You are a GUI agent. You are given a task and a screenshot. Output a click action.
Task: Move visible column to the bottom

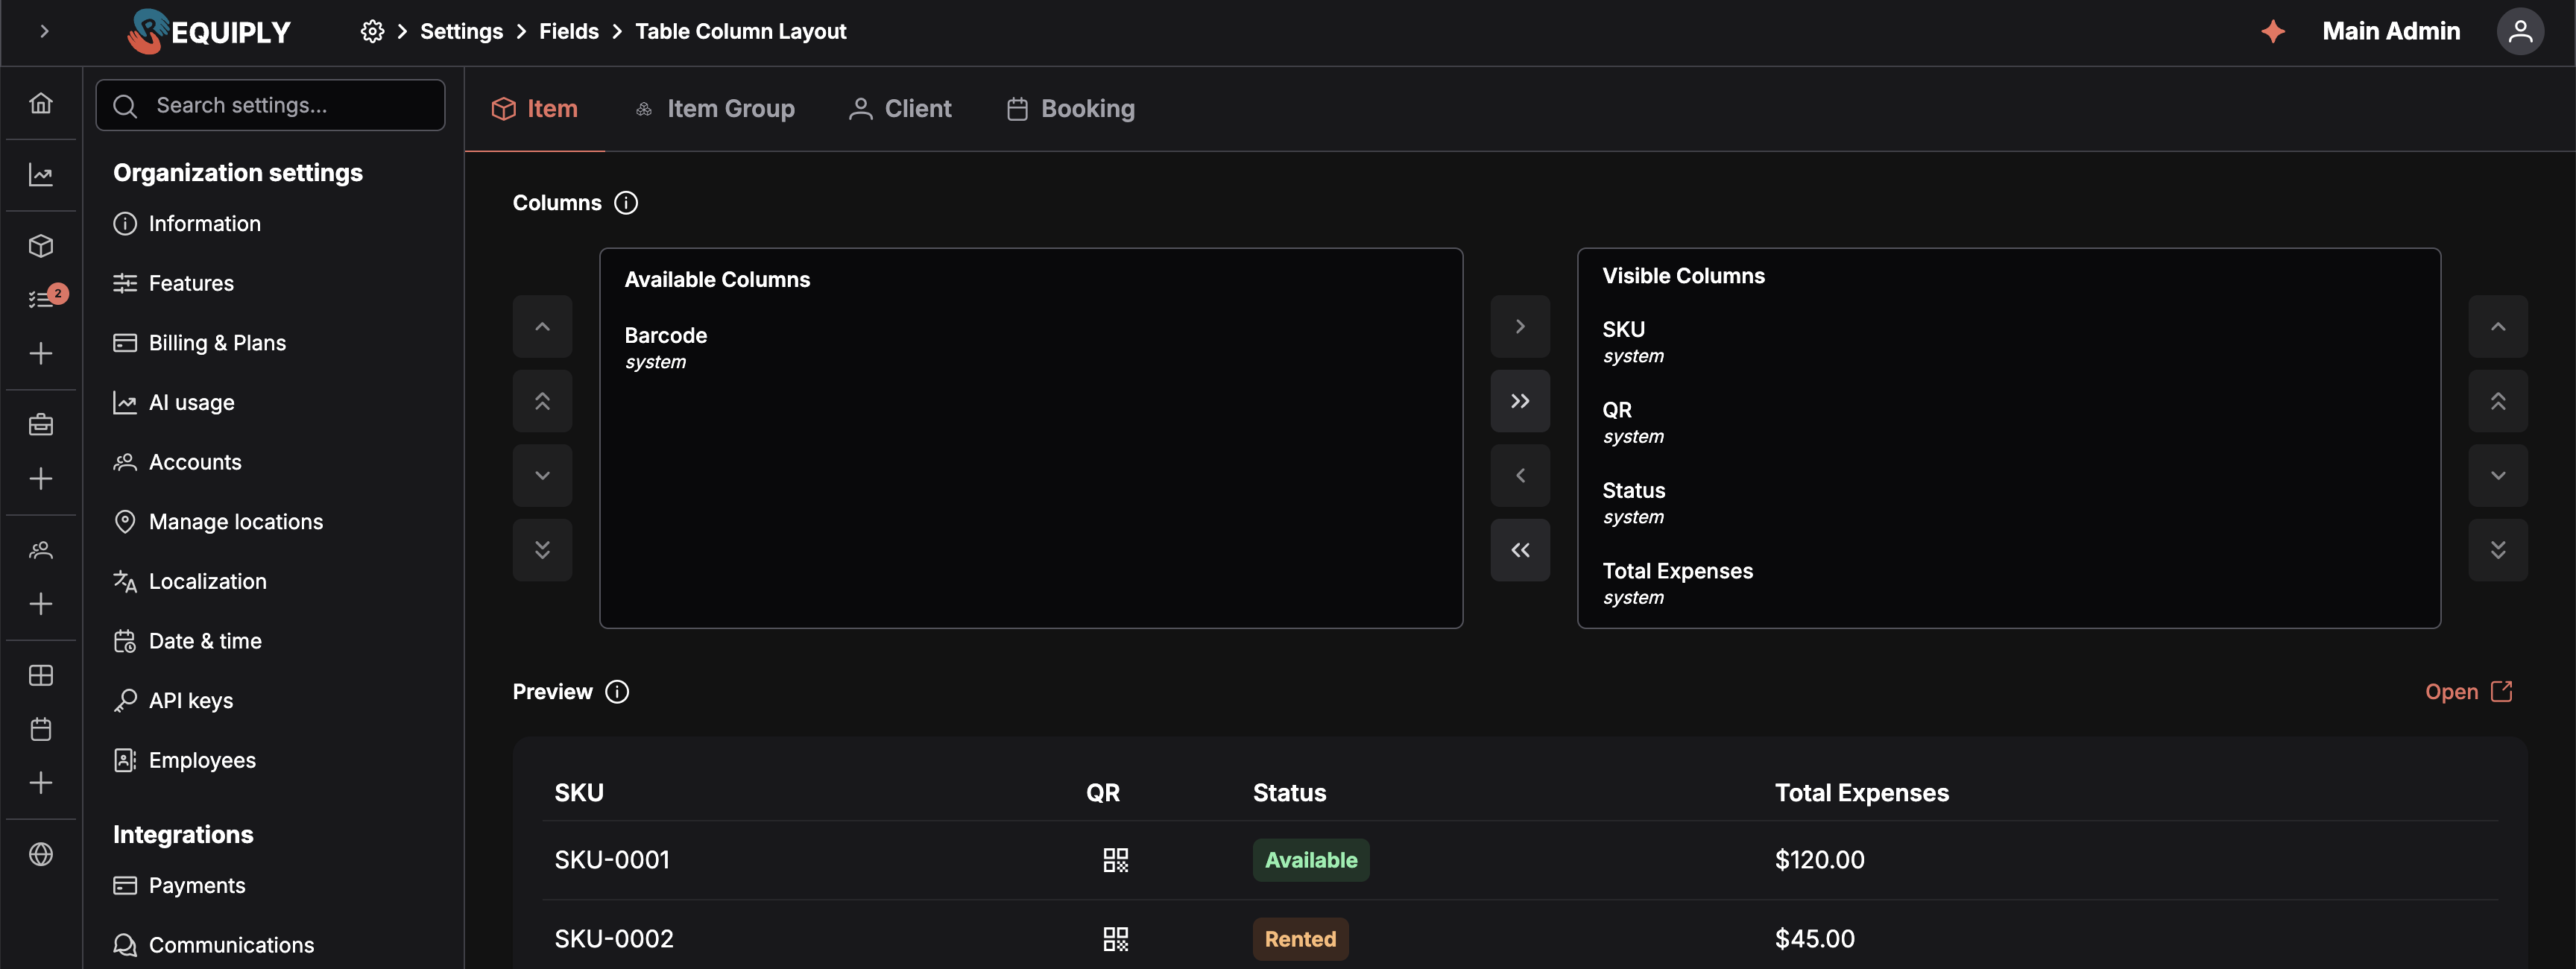click(x=2498, y=550)
